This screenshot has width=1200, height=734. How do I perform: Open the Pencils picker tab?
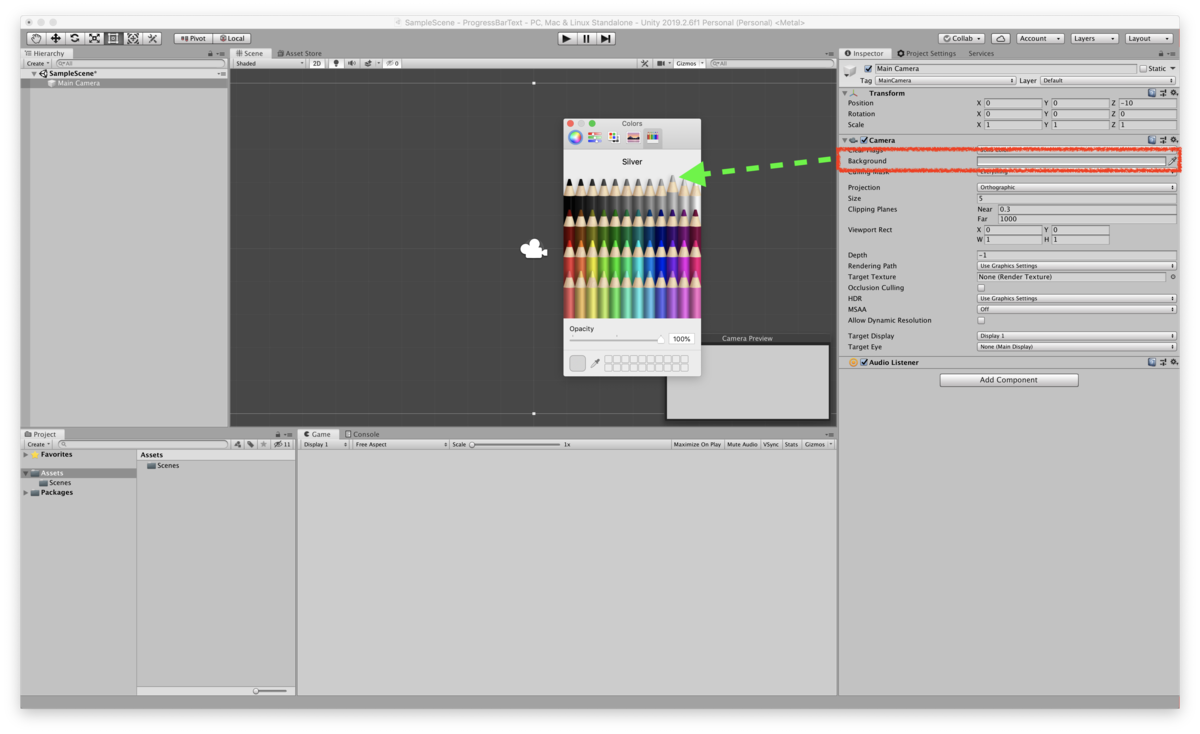click(x=652, y=137)
